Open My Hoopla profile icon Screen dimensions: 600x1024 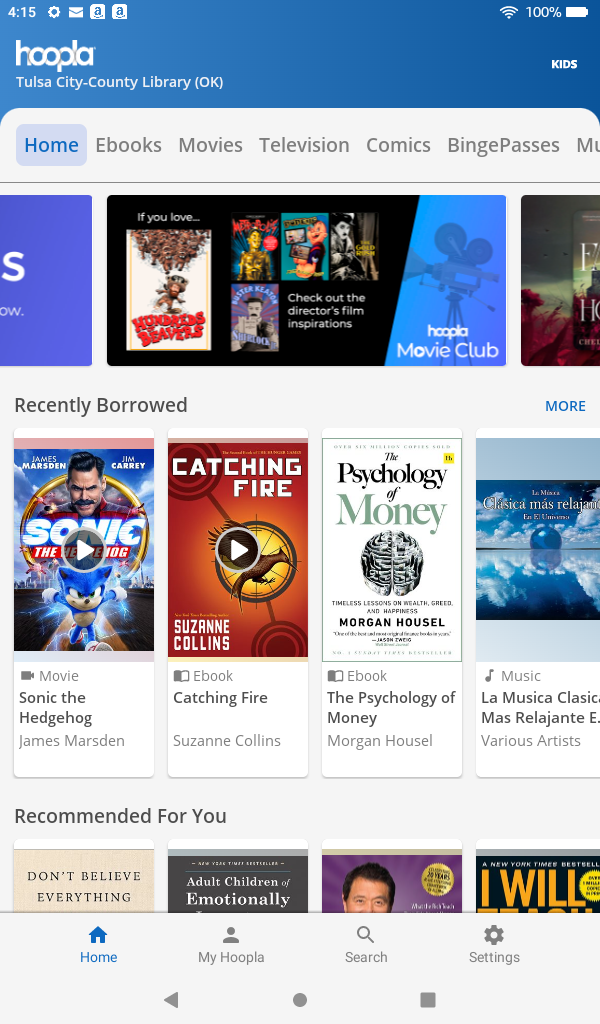(230, 935)
